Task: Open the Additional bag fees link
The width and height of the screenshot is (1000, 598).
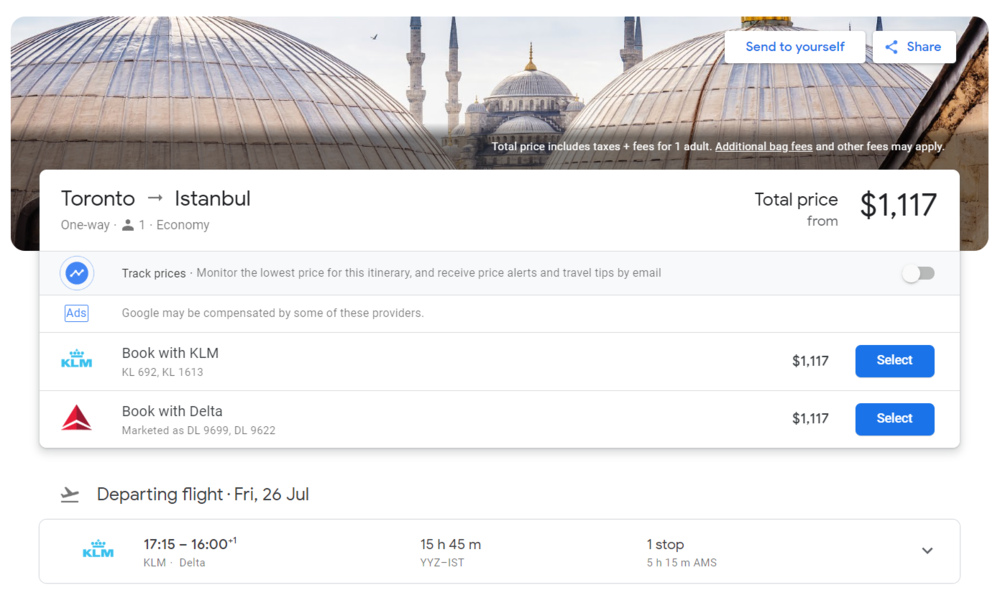Action: click(x=763, y=147)
